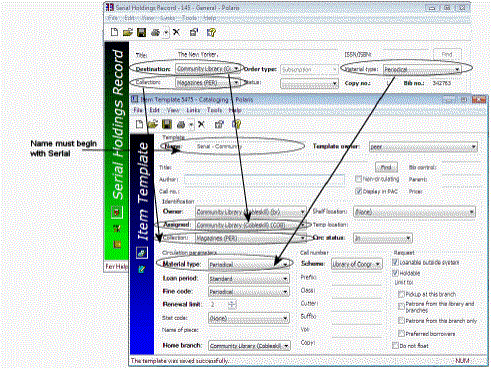Open the Template owner dropdown
The height and width of the screenshot is (368, 491).
[x=474, y=147]
